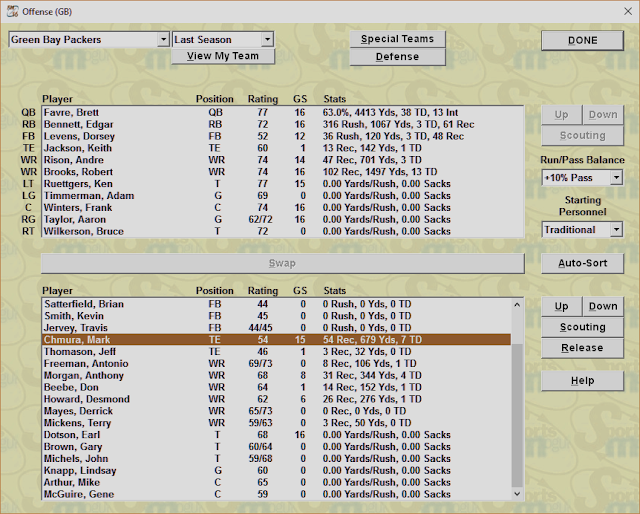Viewport: 640px width, 514px height.
Task: Select starter Timmerman, Adam
Action: pyautogui.click(x=282, y=196)
